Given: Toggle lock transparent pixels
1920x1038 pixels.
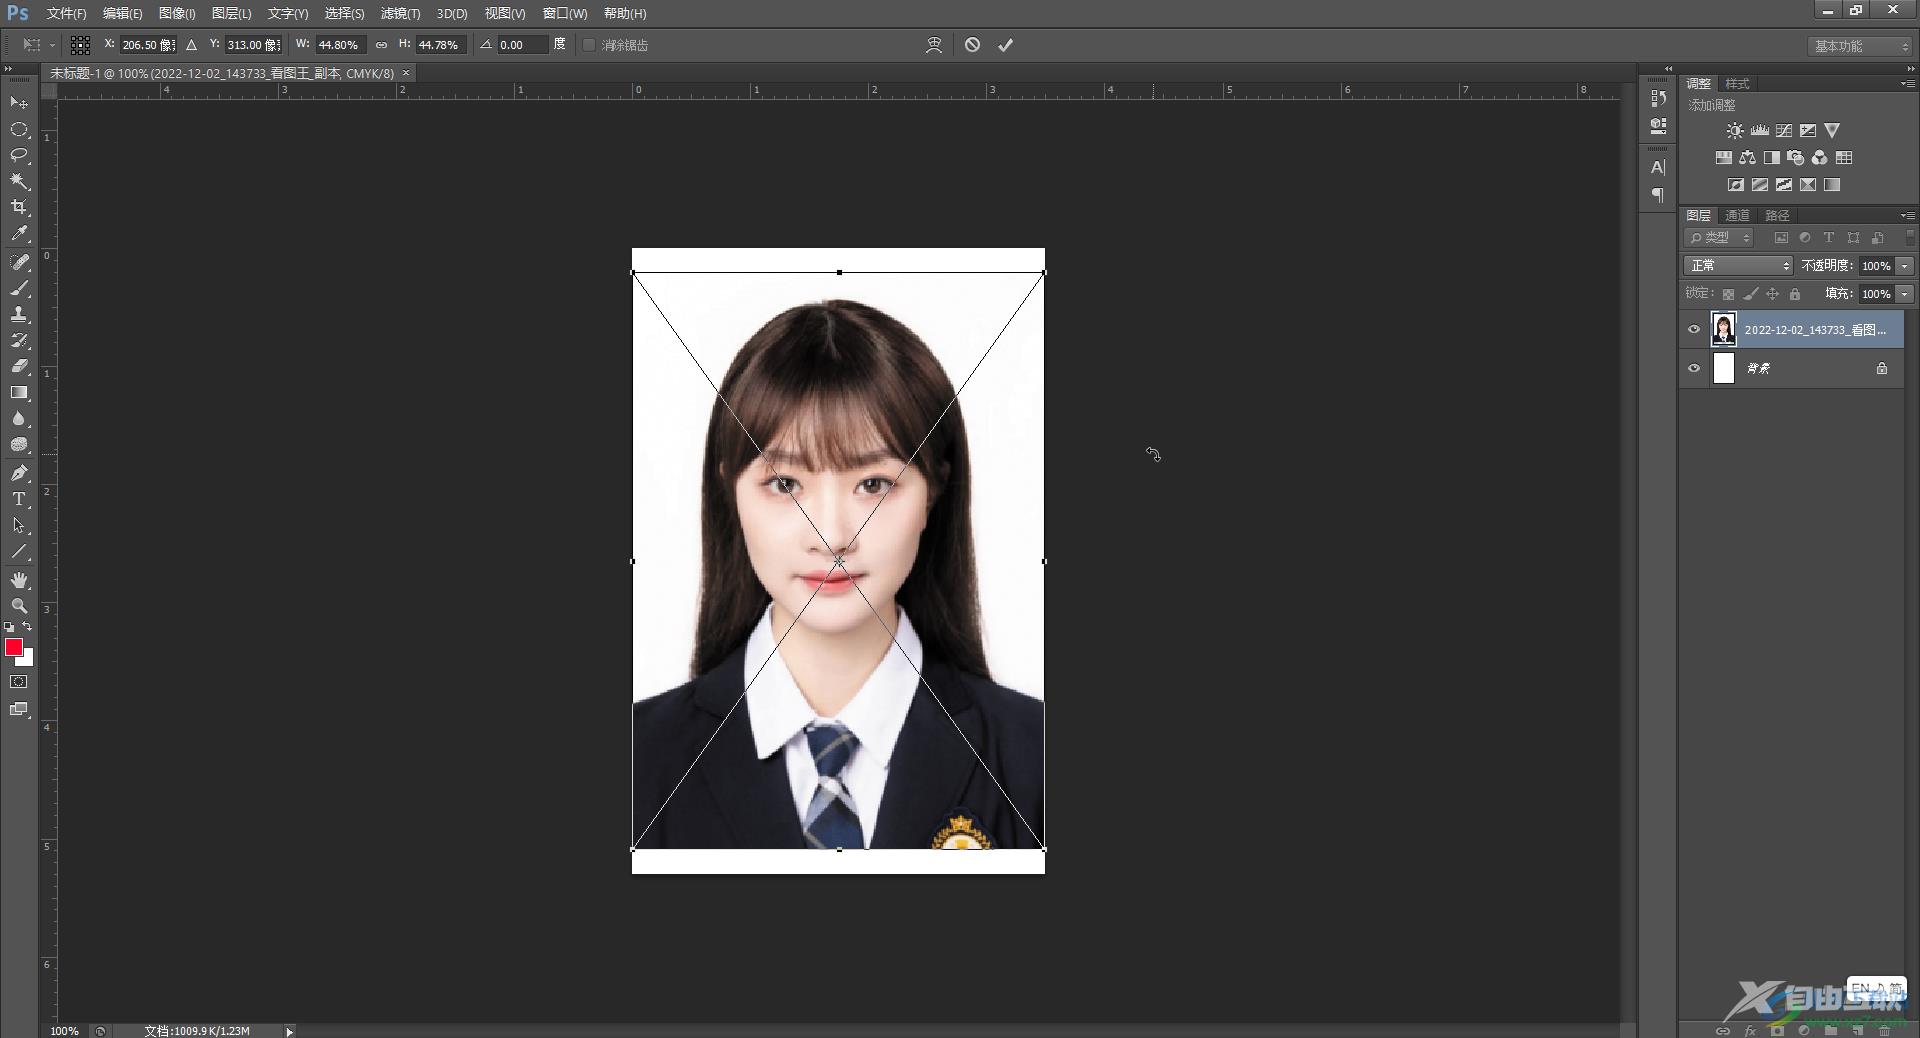Looking at the screenshot, I should pos(1728,294).
